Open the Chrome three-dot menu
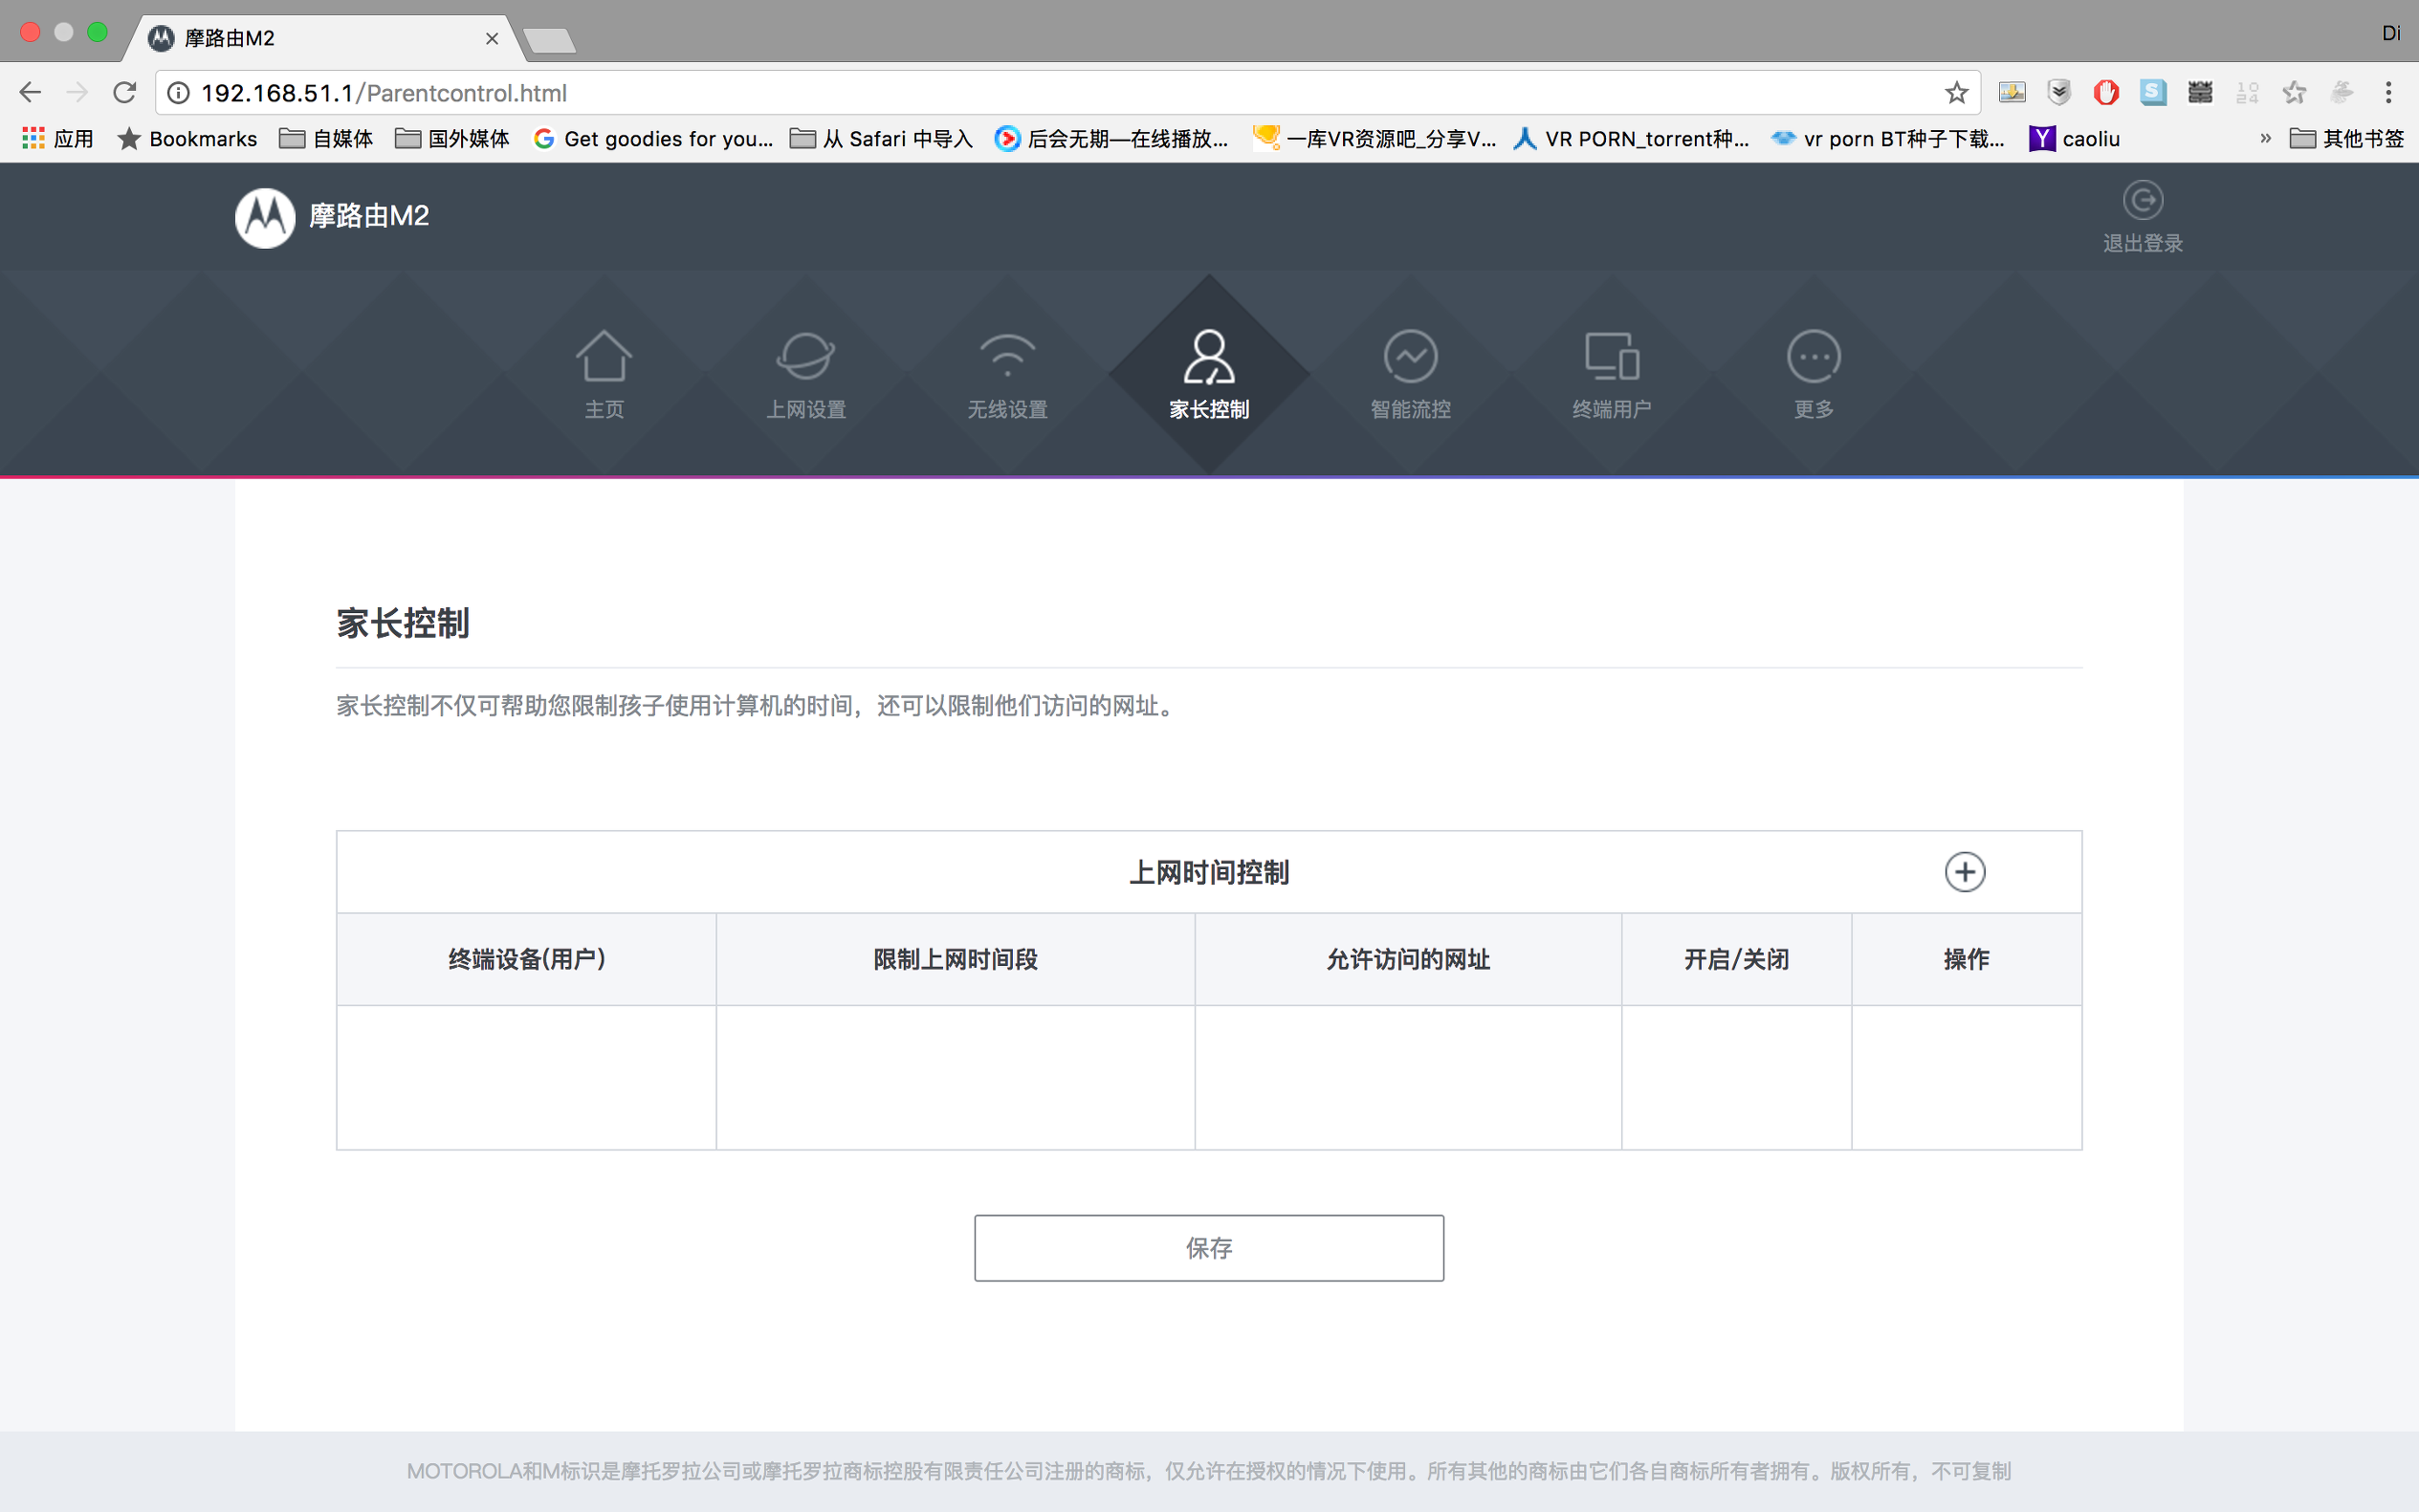 [x=2388, y=93]
